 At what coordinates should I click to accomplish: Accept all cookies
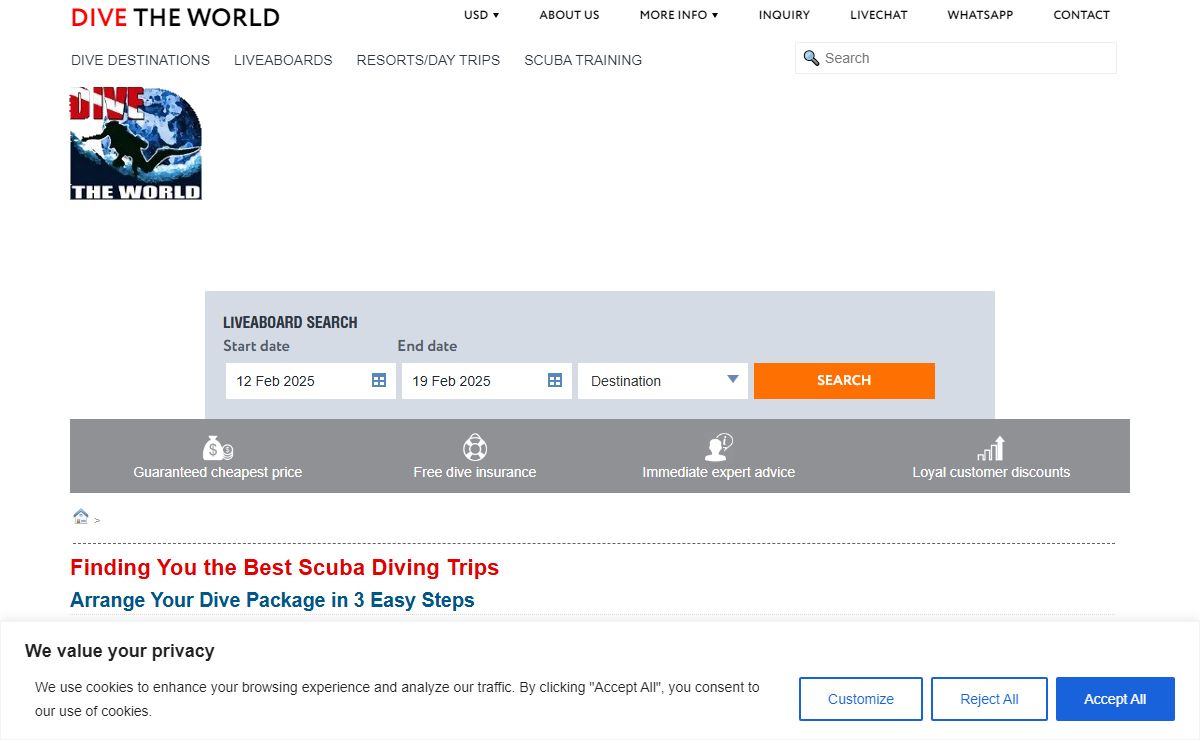[1115, 699]
